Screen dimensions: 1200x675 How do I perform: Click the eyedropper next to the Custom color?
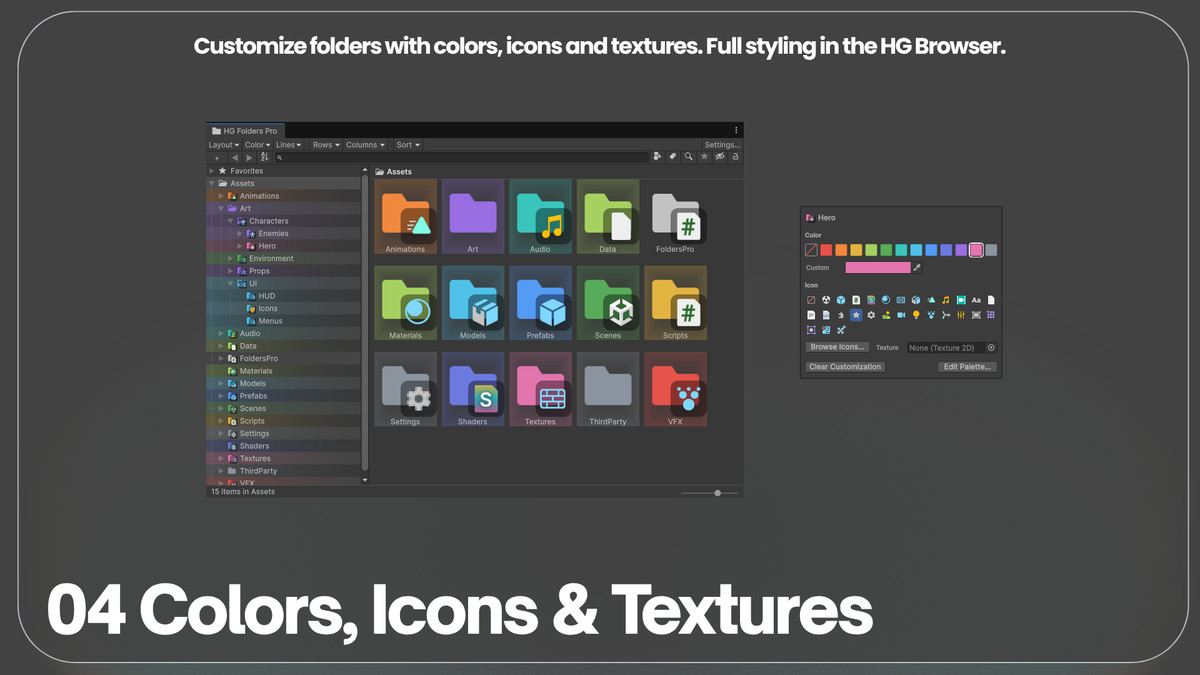click(x=917, y=268)
